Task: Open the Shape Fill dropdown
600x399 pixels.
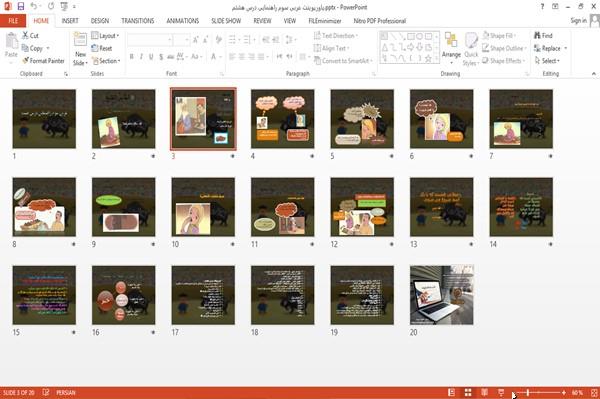Action: (499, 36)
